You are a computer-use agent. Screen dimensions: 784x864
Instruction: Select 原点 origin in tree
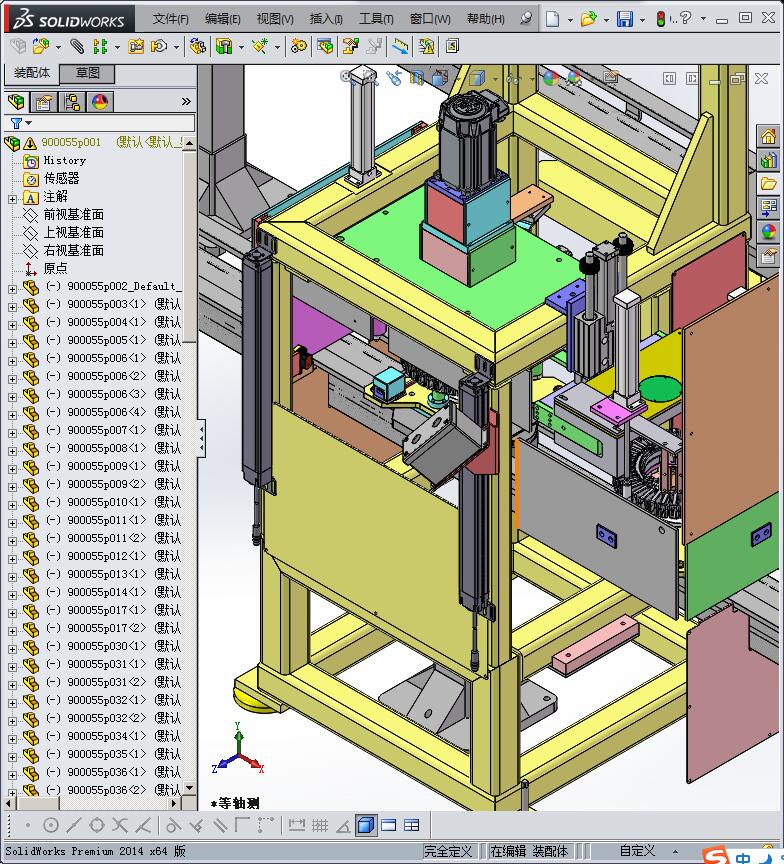pyautogui.click(x=55, y=268)
